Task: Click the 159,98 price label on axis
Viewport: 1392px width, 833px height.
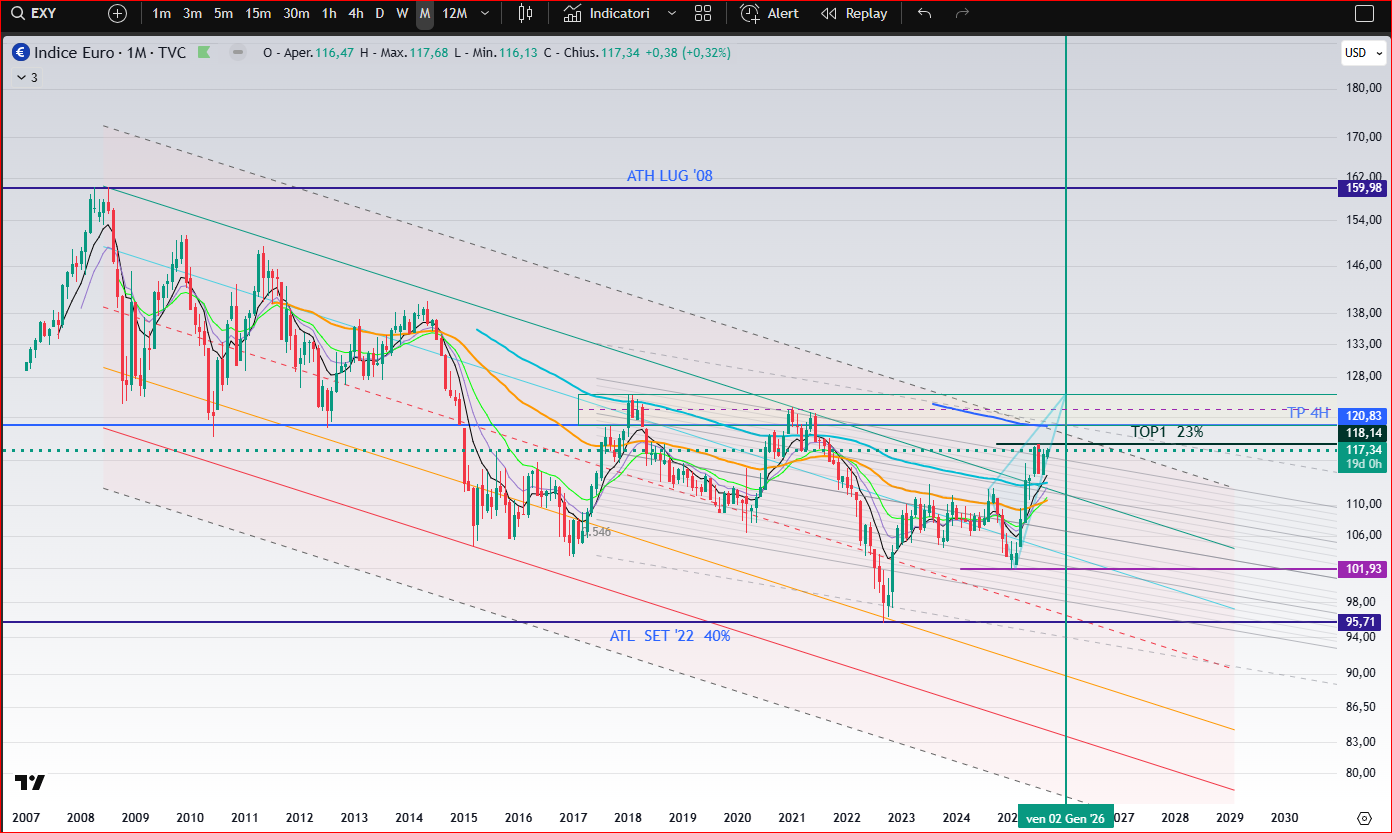Action: coord(1361,188)
